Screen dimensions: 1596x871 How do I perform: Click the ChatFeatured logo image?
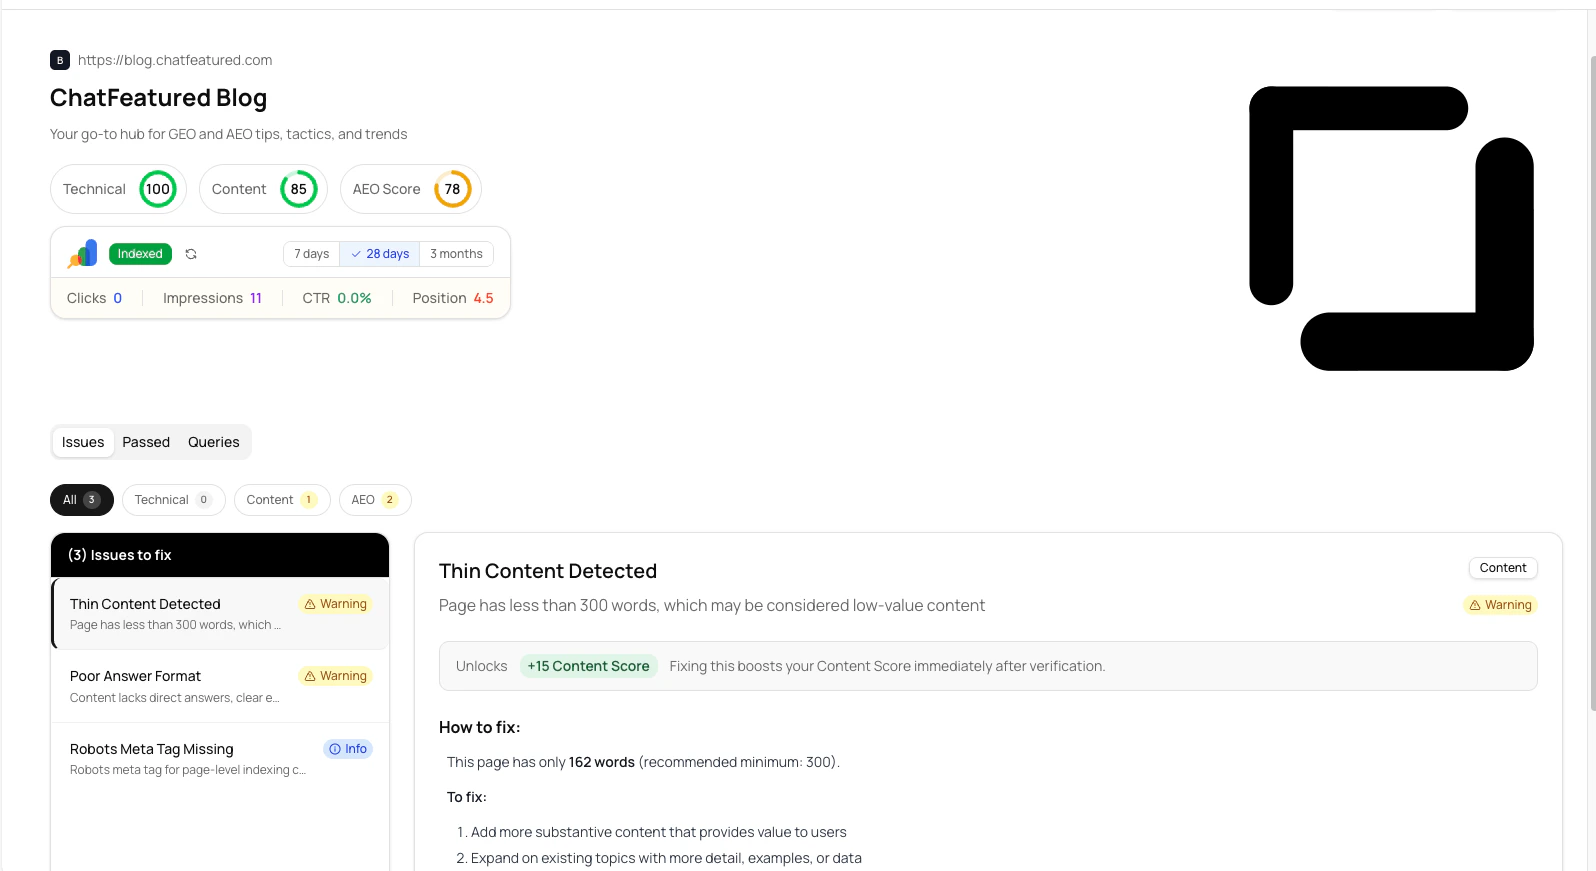[1391, 228]
